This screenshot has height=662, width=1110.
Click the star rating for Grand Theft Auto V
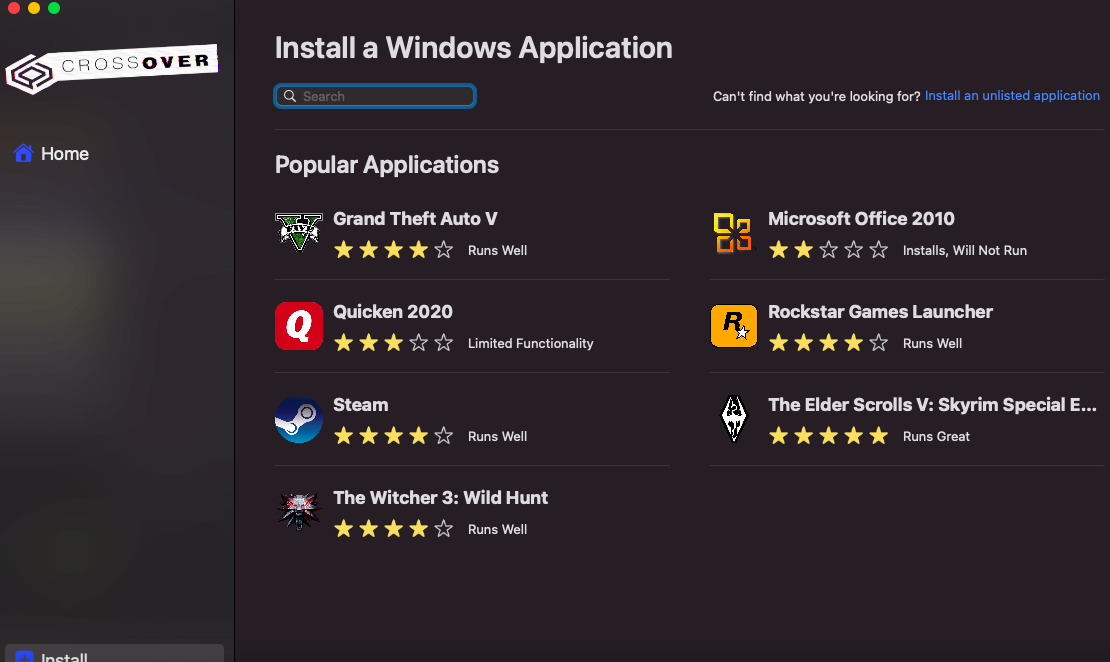[x=394, y=250]
